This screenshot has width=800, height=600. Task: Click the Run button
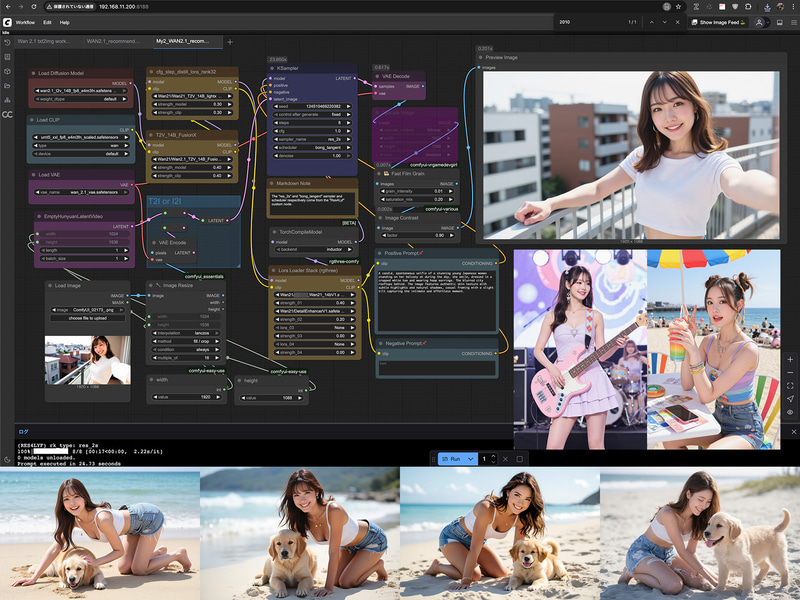point(452,459)
